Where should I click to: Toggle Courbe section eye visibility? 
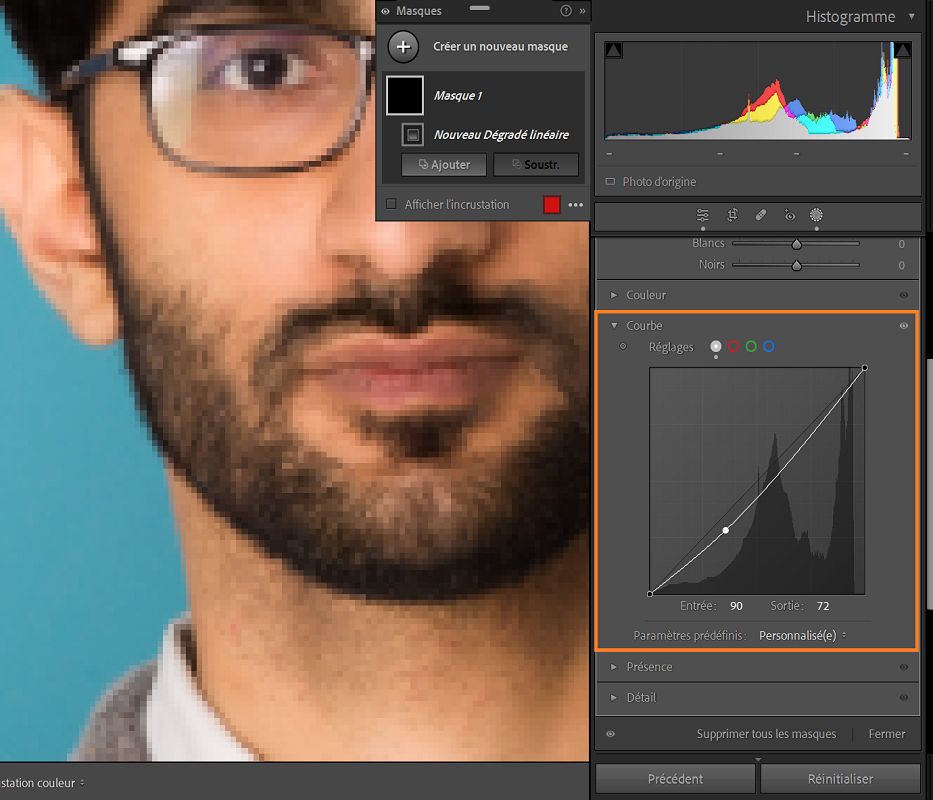[903, 326]
